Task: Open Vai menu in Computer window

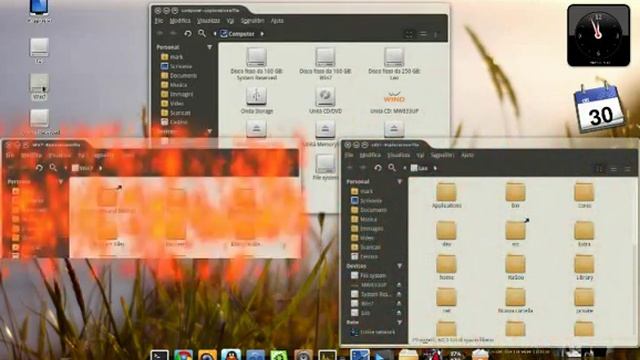Action: (x=230, y=20)
